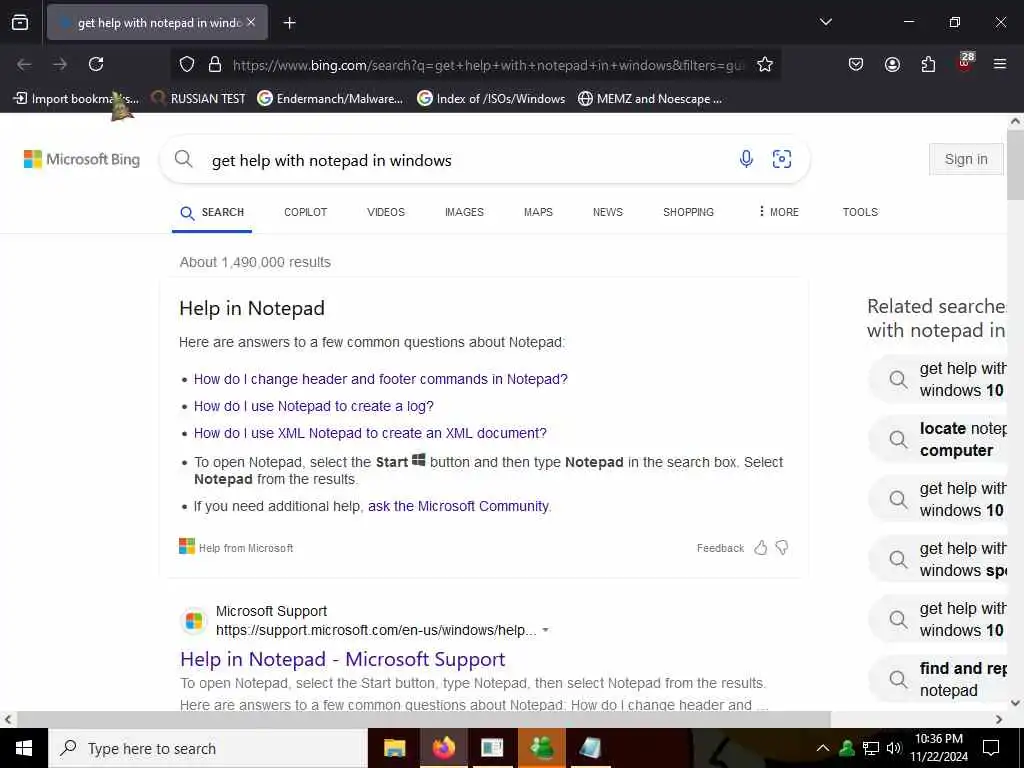Click the 'Type here to search' taskbar box
Image resolution: width=1024 pixels, height=768 pixels.
[x=208, y=748]
